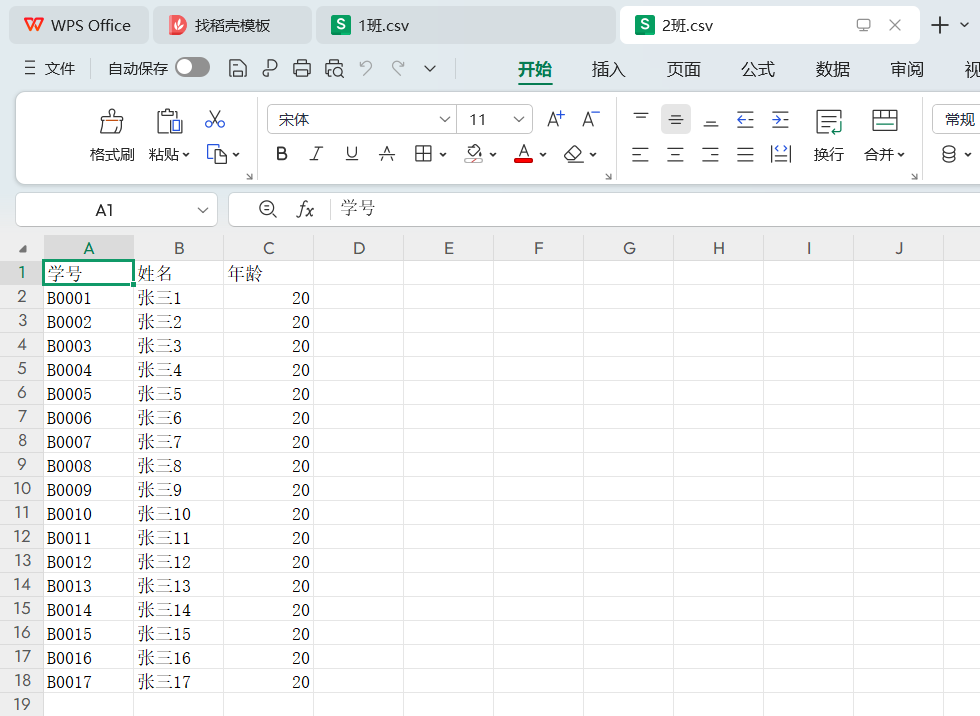The image size is (980, 716).
Task: Switch to the 1班.csv document tab
Action: click(466, 26)
